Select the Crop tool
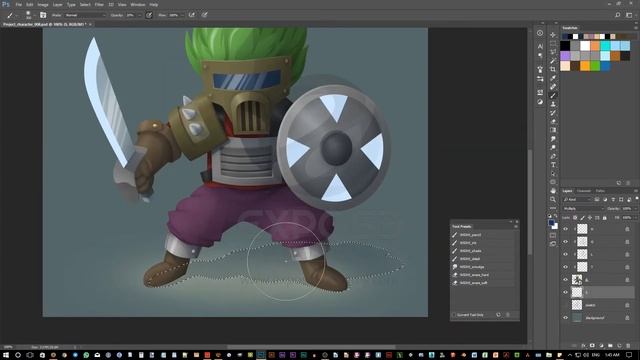640x360 pixels. [x=553, y=69]
